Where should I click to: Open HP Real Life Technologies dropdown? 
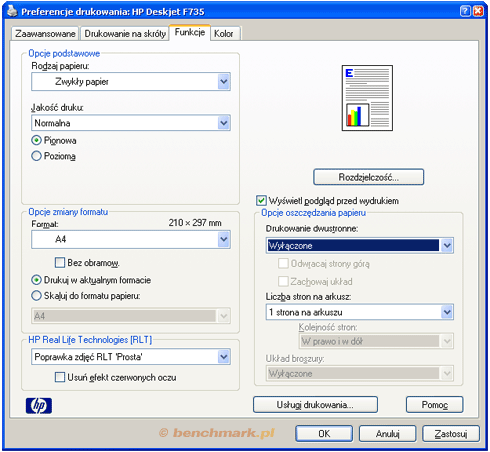tap(131, 357)
